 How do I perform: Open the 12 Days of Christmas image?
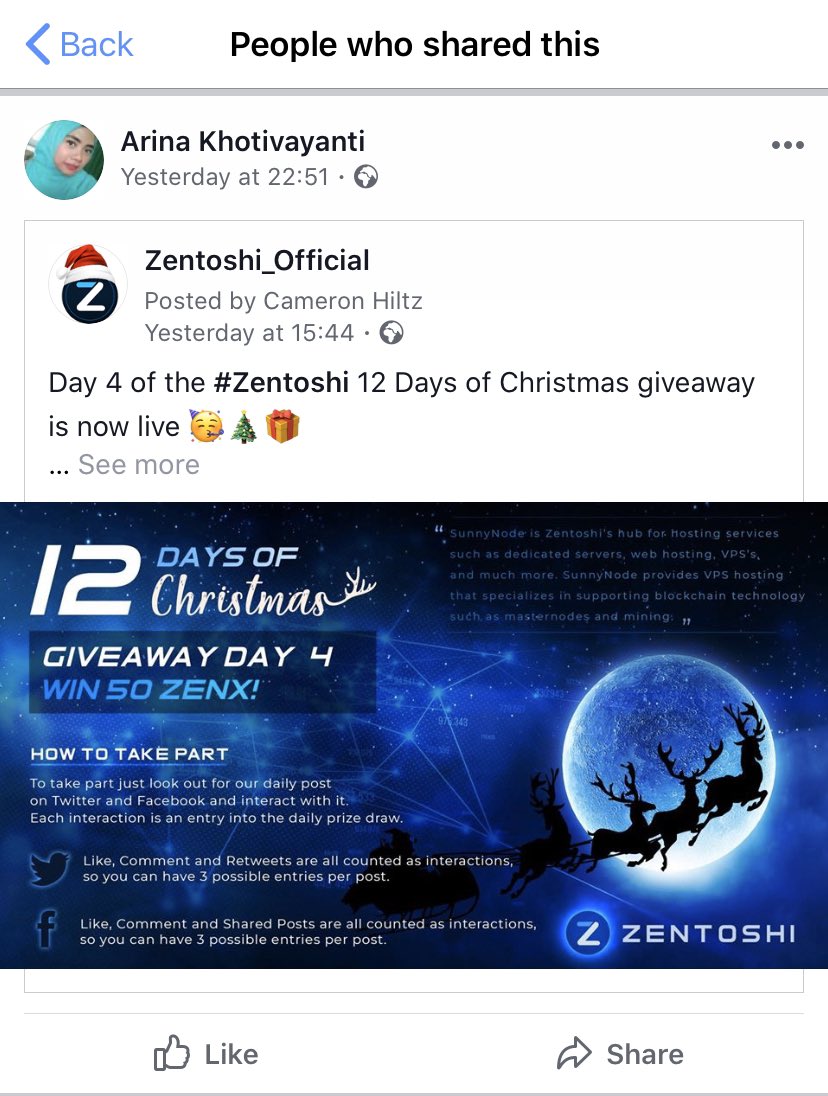tap(414, 735)
